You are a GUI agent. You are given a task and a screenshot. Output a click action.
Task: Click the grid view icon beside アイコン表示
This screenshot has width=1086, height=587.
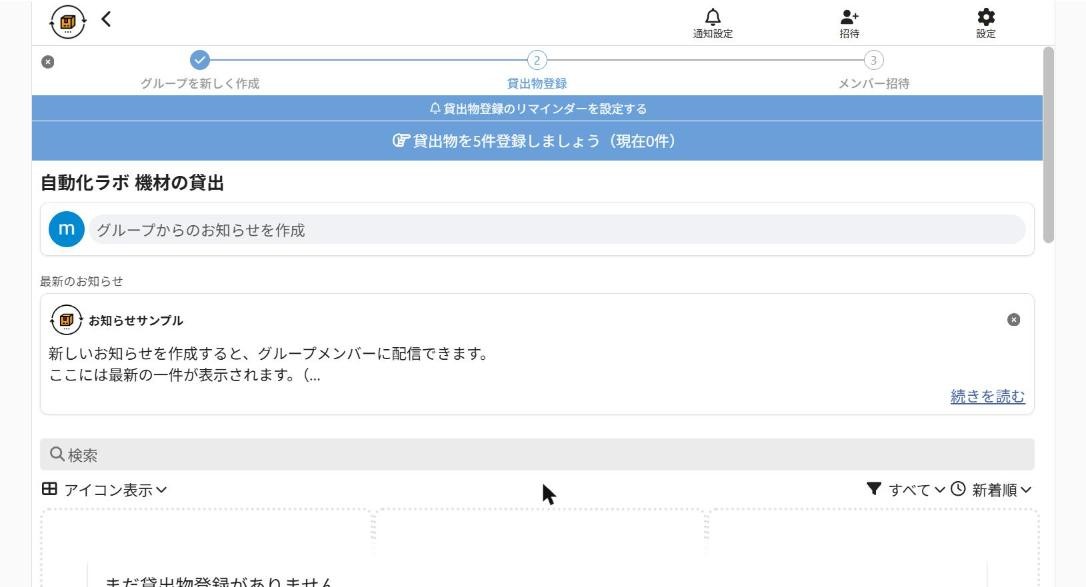(x=49, y=489)
